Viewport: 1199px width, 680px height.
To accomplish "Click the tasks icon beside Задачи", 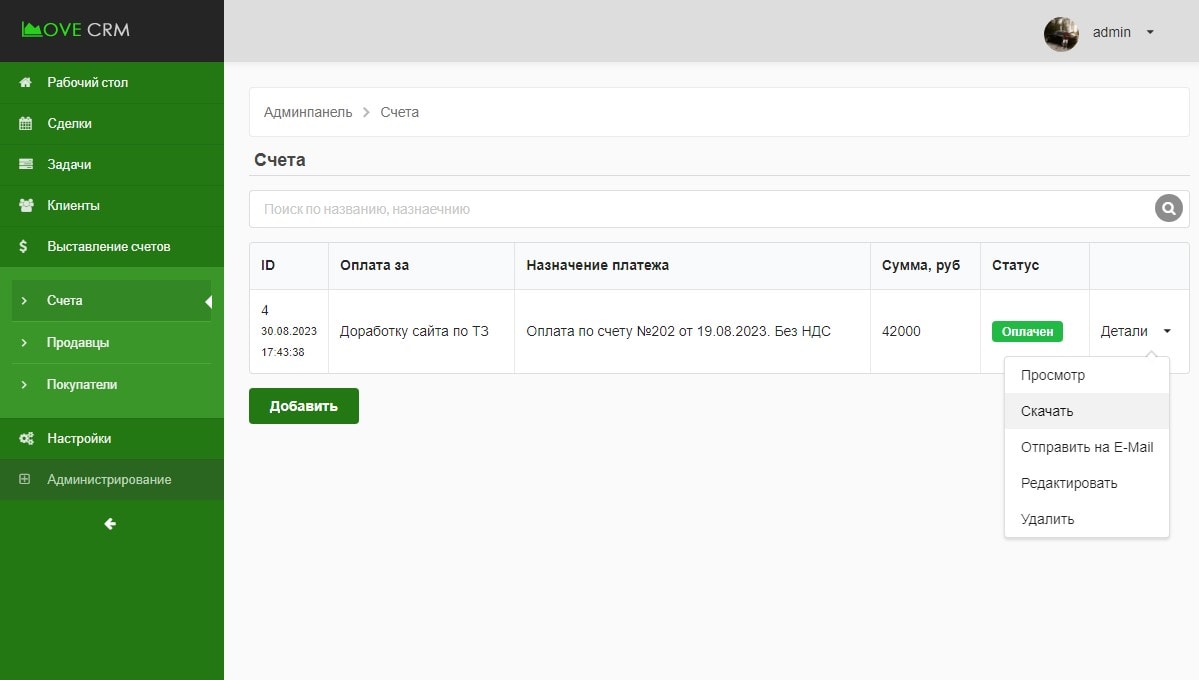I will [26, 164].
